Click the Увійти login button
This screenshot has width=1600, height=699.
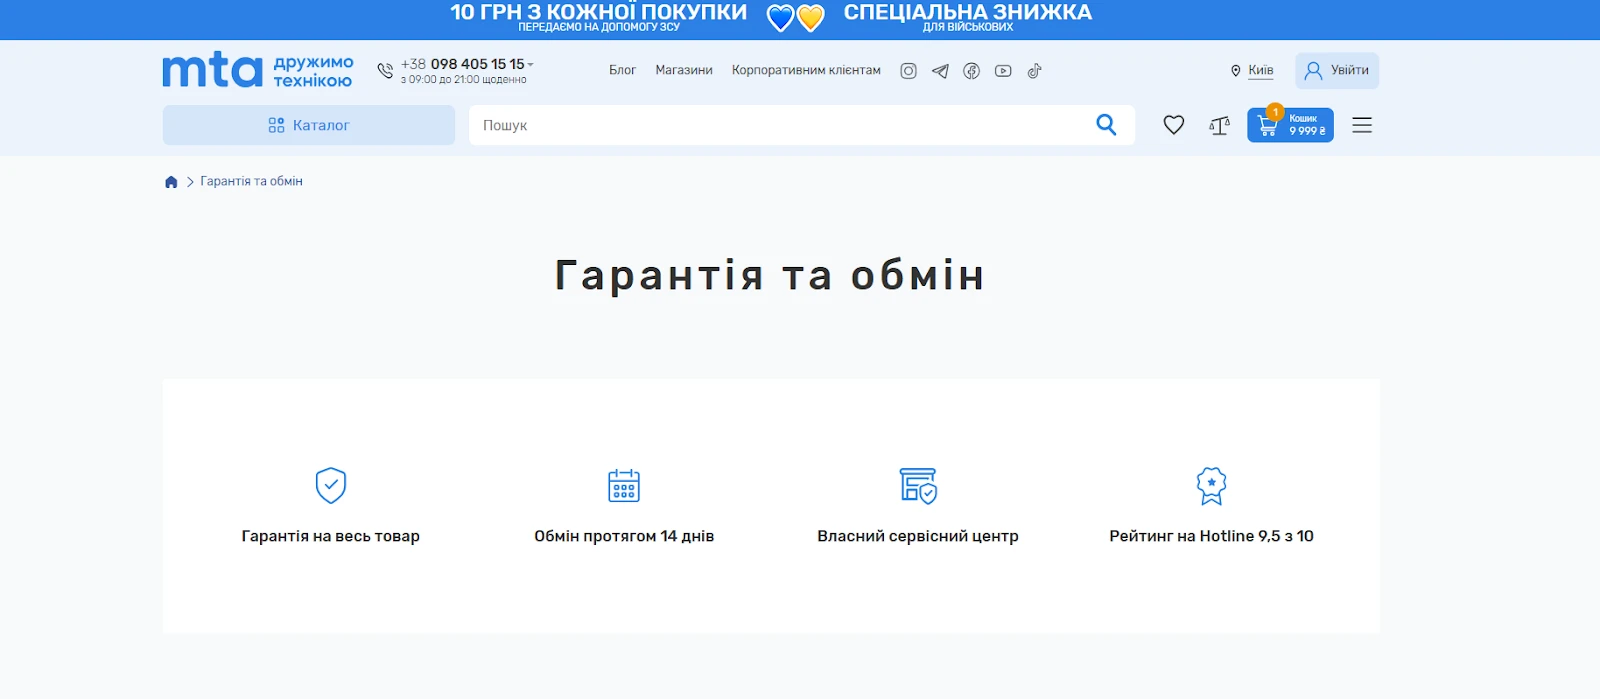(1337, 70)
